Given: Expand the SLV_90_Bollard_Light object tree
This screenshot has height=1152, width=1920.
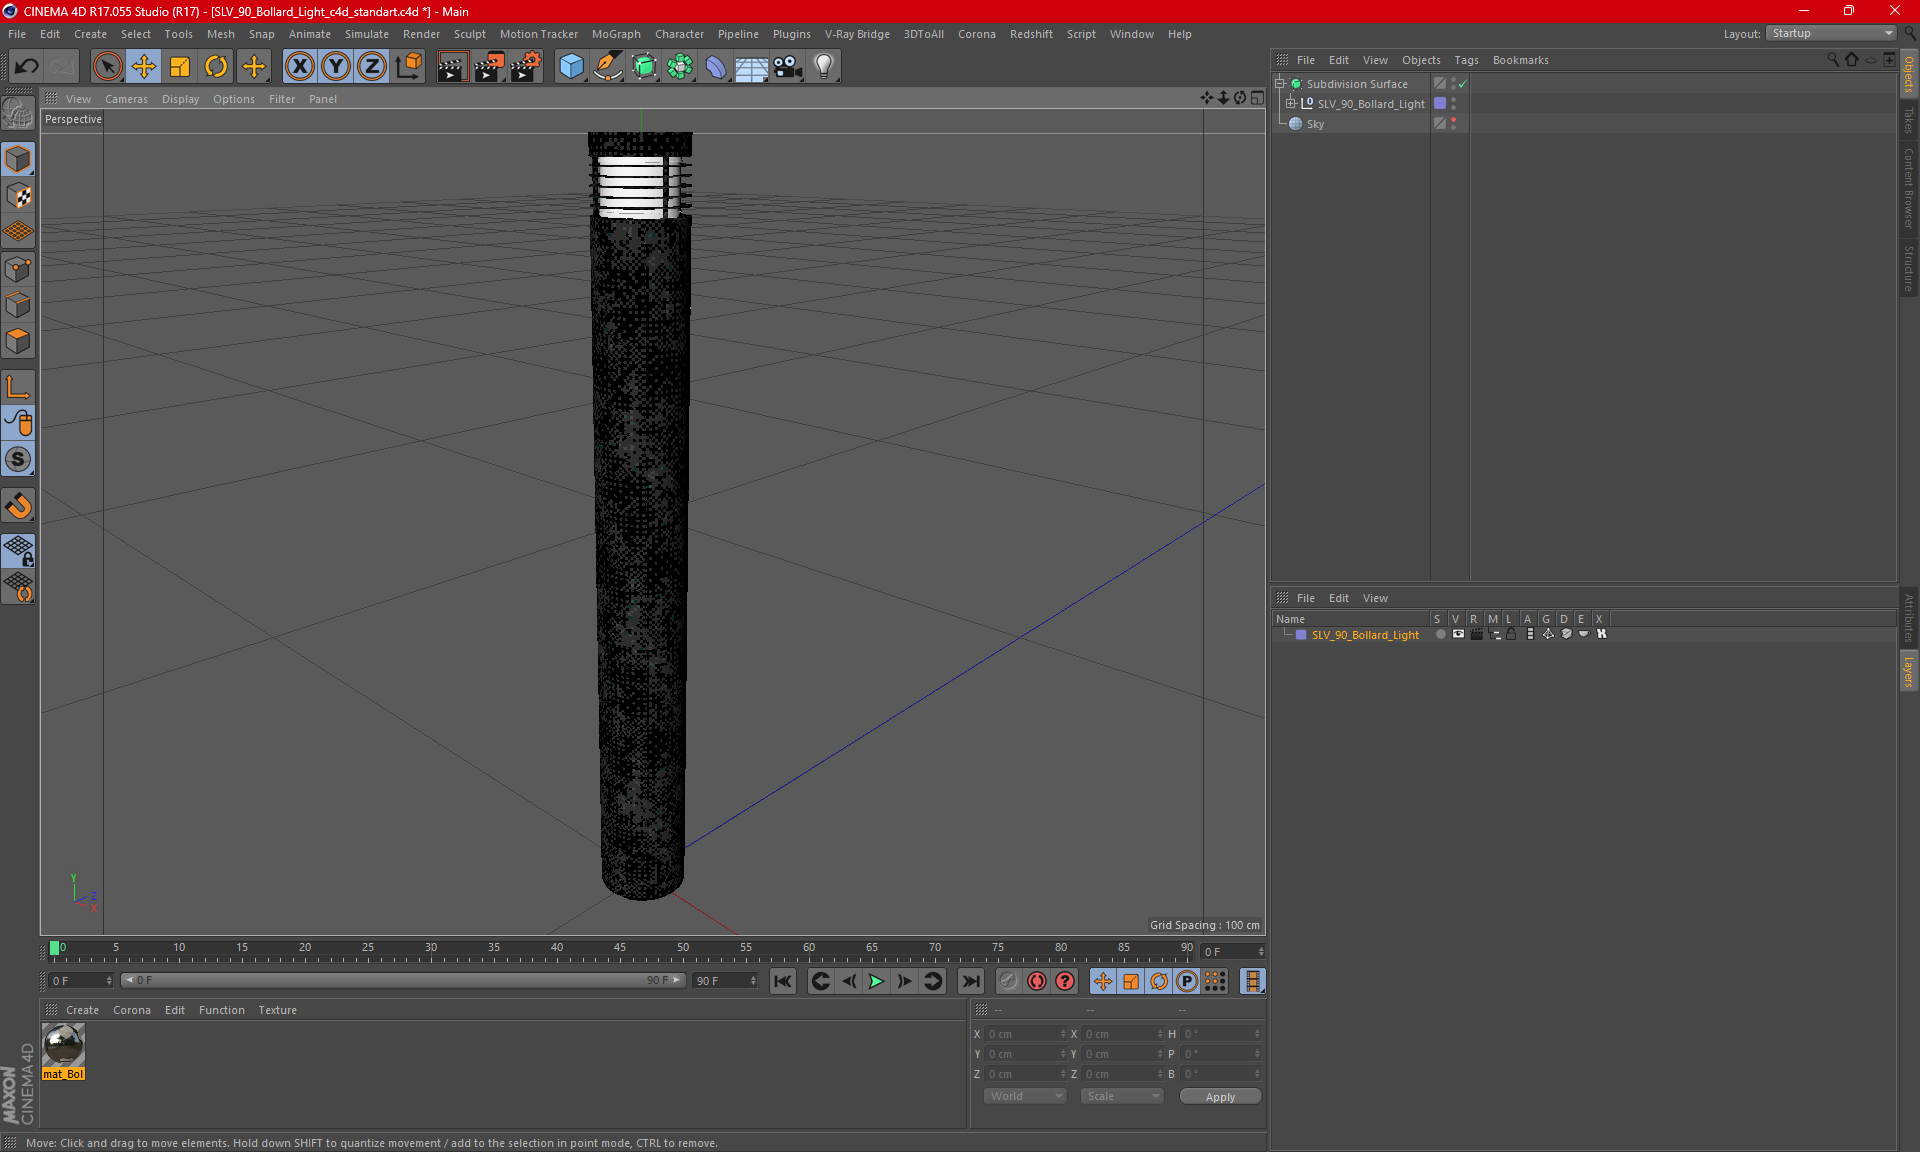Looking at the screenshot, I should click(1291, 104).
